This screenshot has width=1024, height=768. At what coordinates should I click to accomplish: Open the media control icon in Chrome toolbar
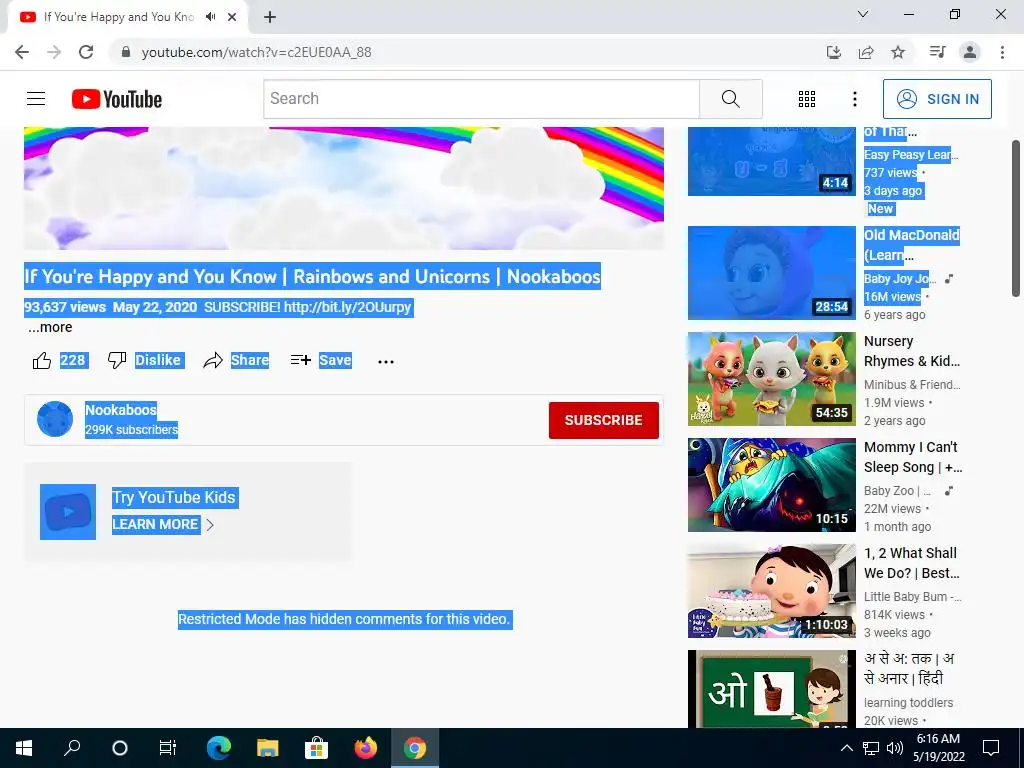tap(937, 52)
